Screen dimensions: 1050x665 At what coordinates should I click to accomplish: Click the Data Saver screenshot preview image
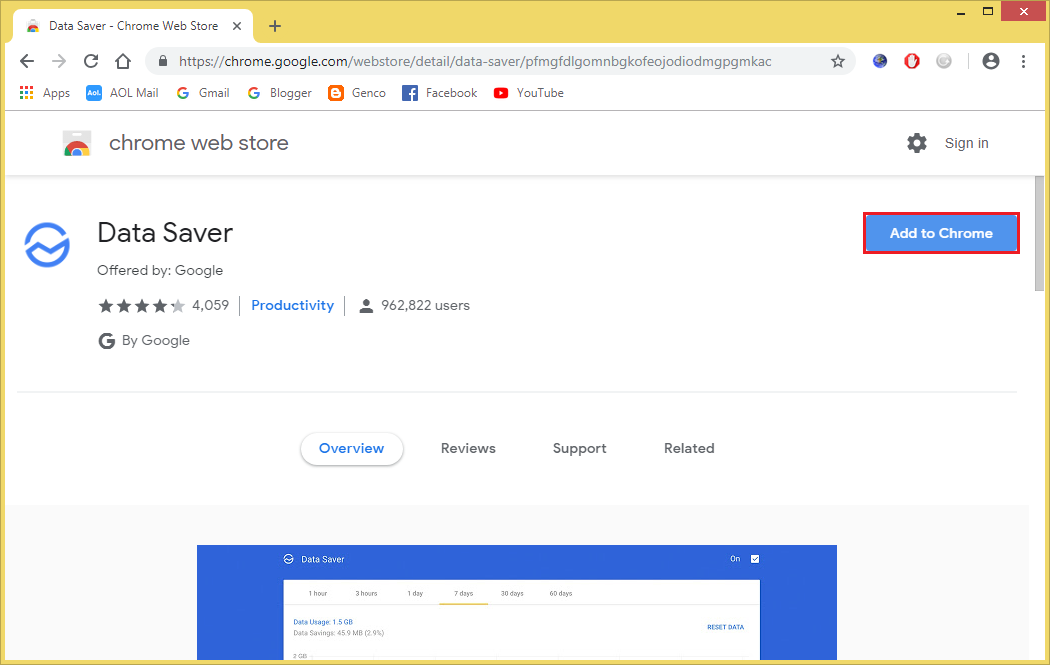point(516,602)
